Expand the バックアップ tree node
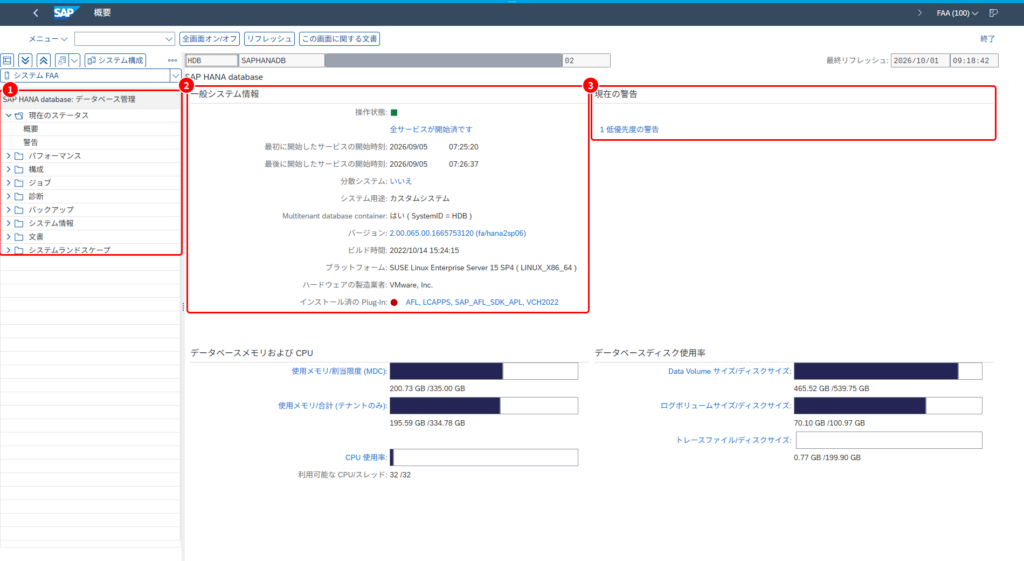Viewport: 1024px width, 561px height. pyautogui.click(x=8, y=210)
